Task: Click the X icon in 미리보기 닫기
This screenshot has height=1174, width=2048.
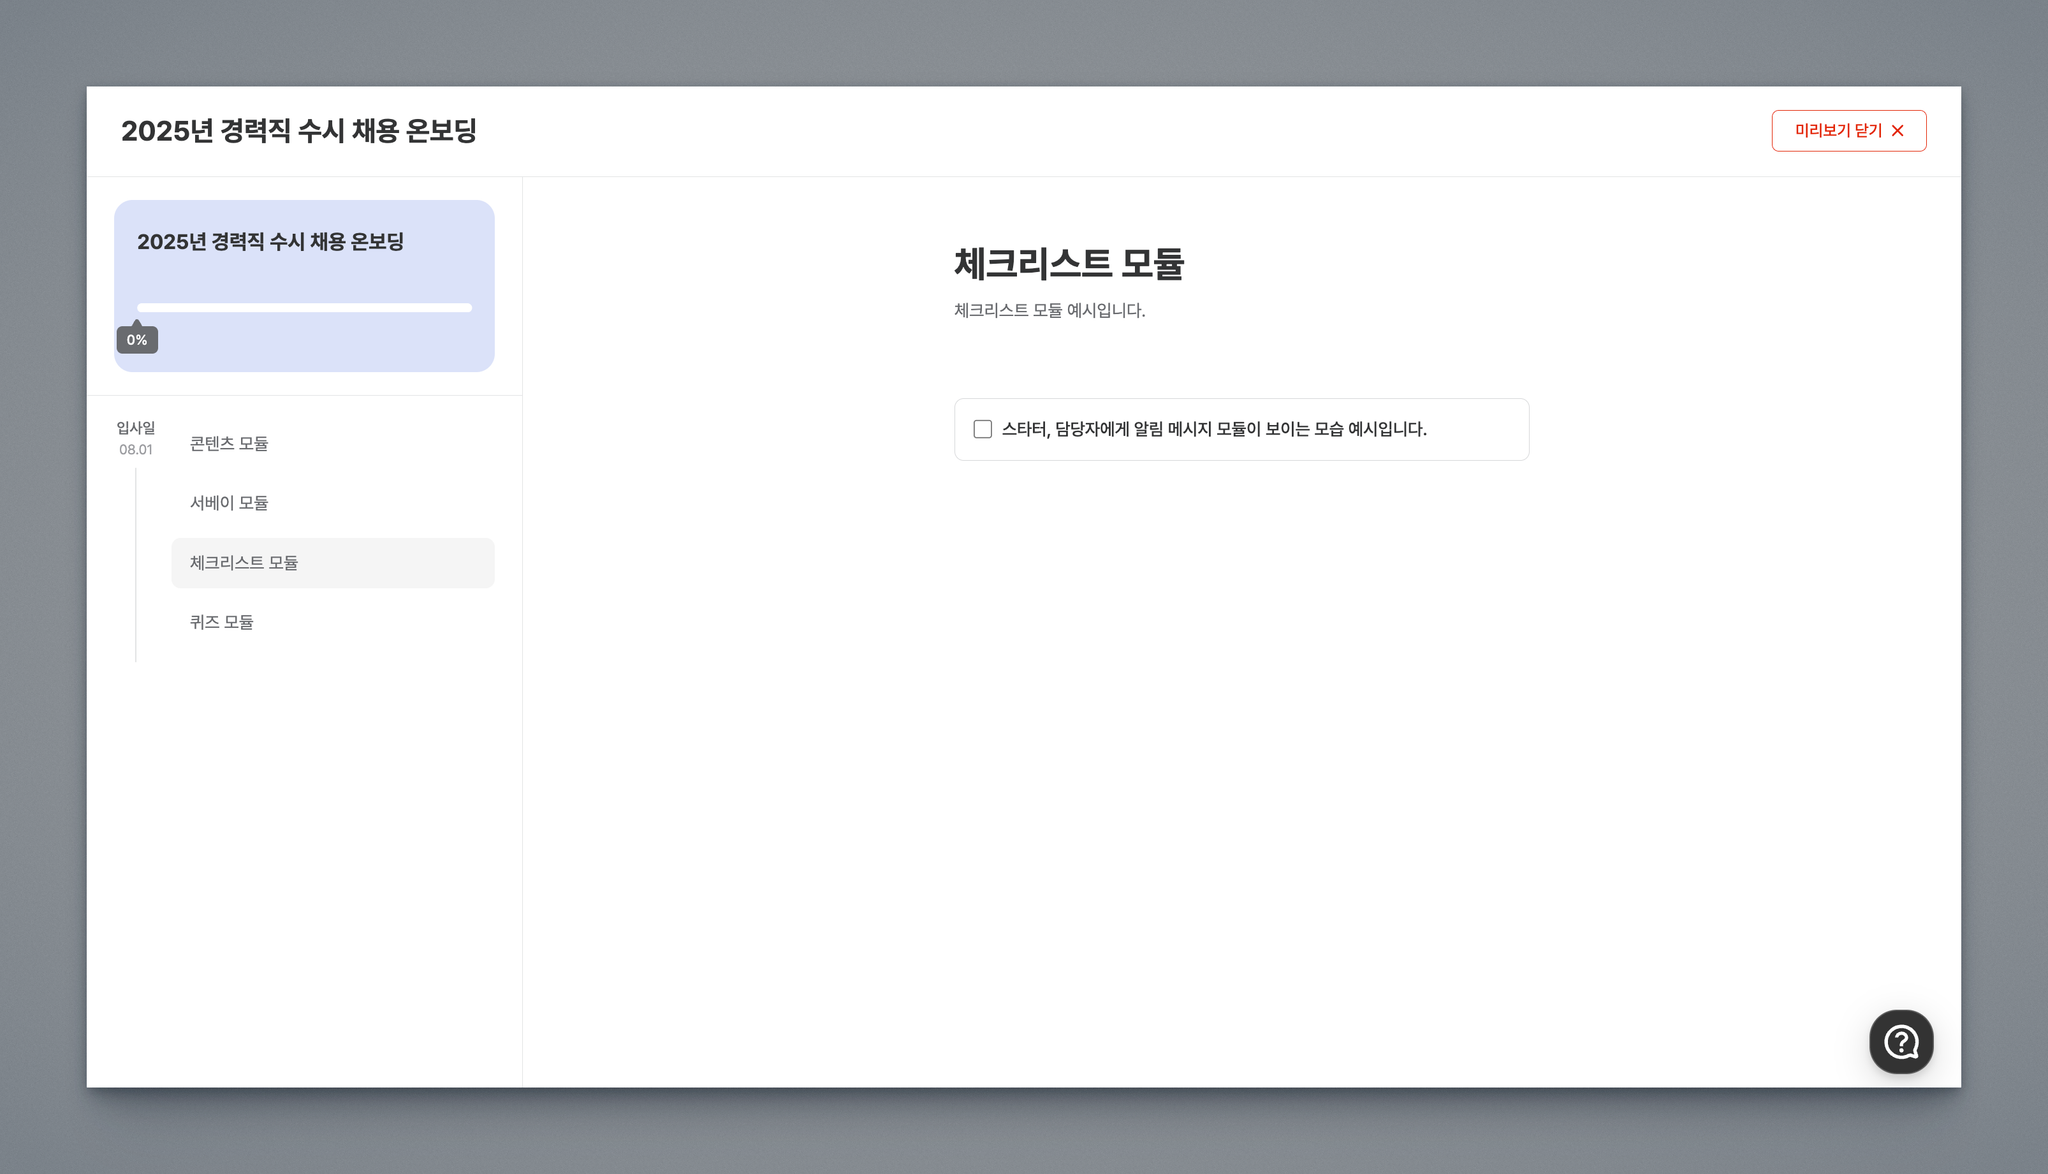Action: point(1897,131)
